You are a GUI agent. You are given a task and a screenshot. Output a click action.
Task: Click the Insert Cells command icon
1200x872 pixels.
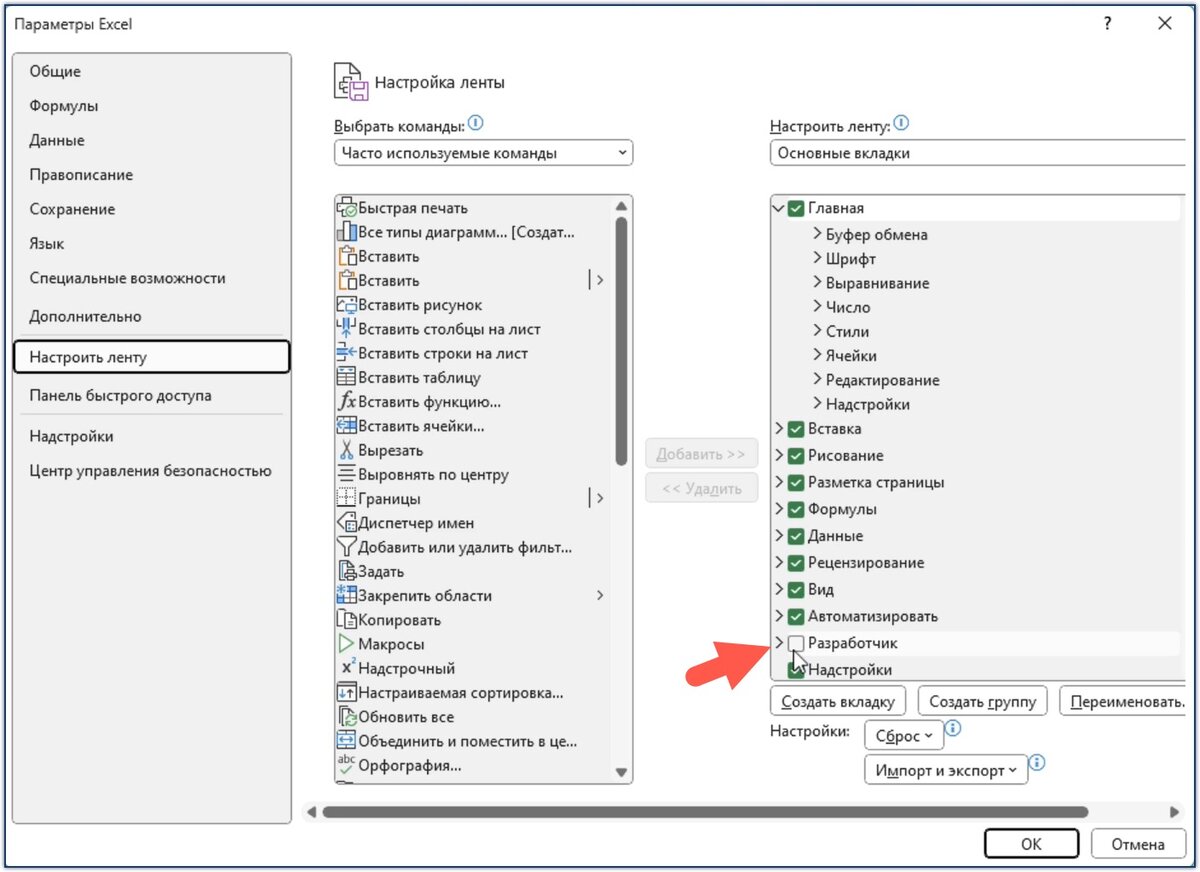(x=347, y=426)
